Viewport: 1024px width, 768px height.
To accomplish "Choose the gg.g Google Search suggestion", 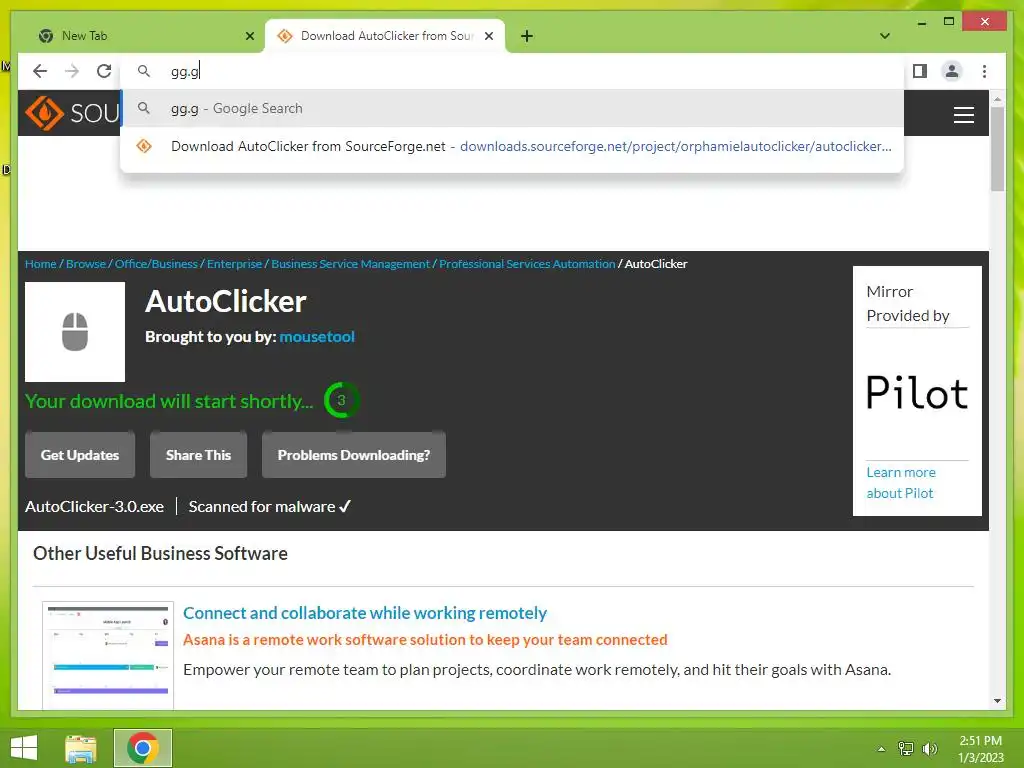I will click(x=512, y=108).
